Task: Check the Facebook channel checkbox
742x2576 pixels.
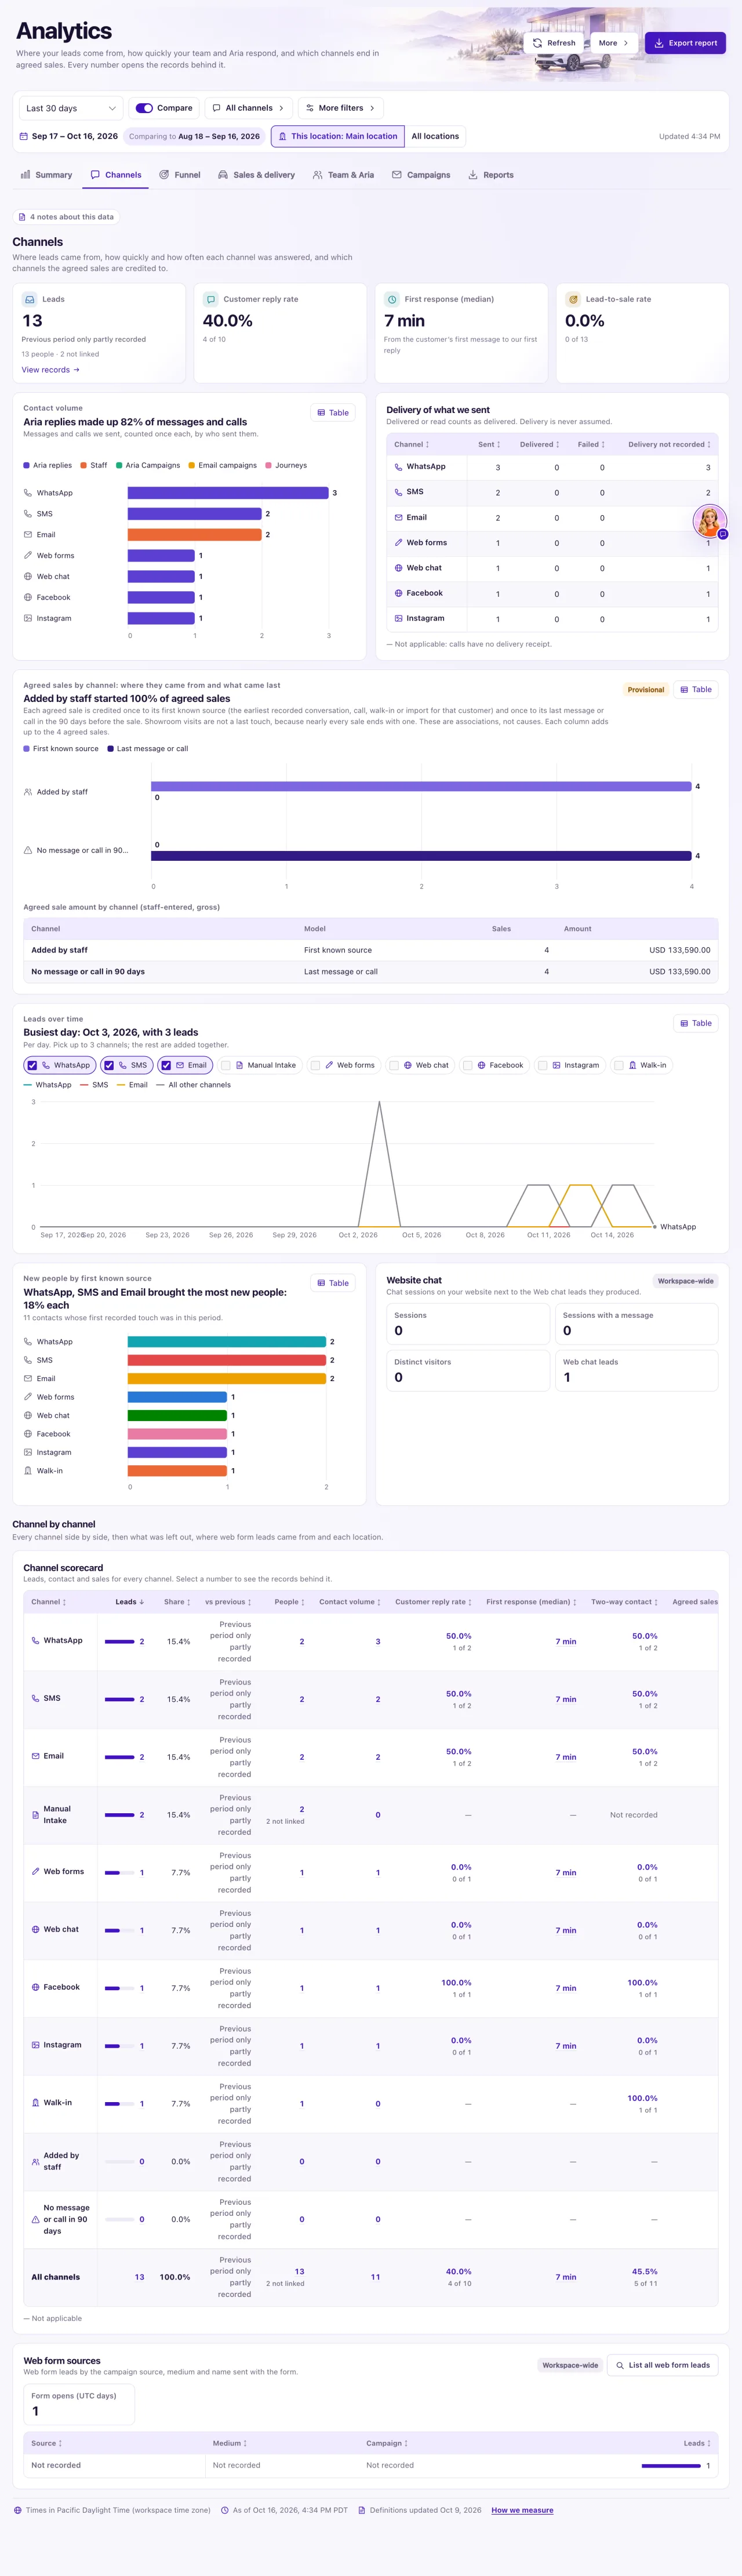Action: [468, 1065]
